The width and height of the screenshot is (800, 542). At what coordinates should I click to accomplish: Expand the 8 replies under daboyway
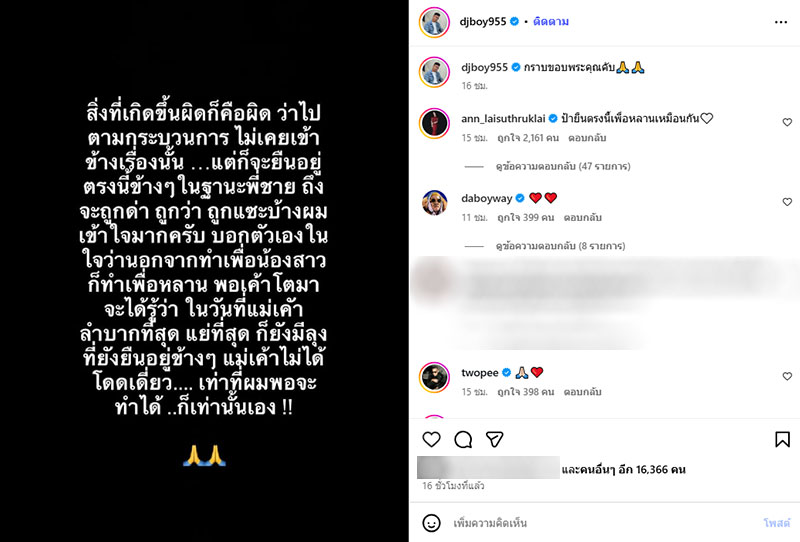click(x=560, y=246)
